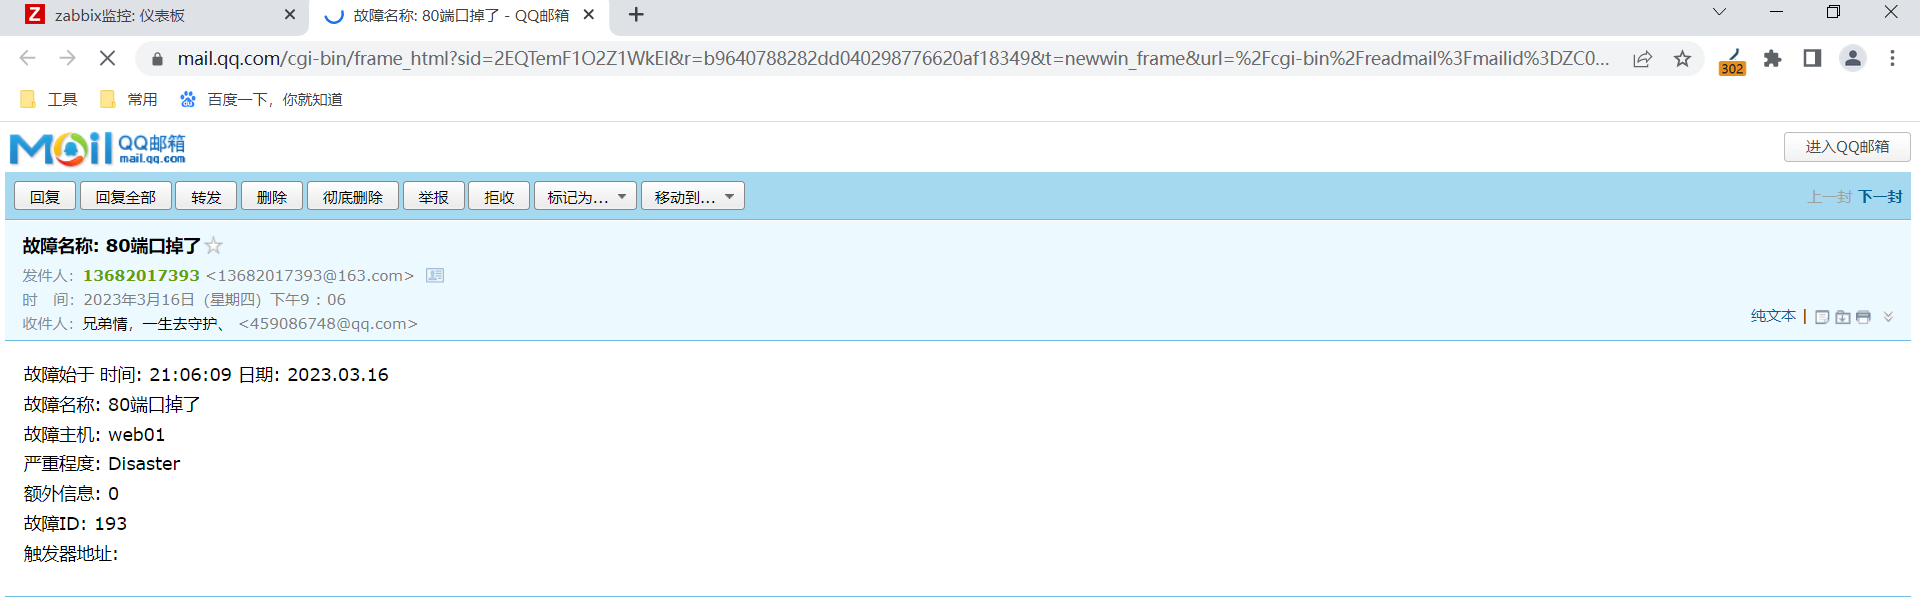Report this mail via 举报
This screenshot has width=1920, height=598.
coord(433,196)
